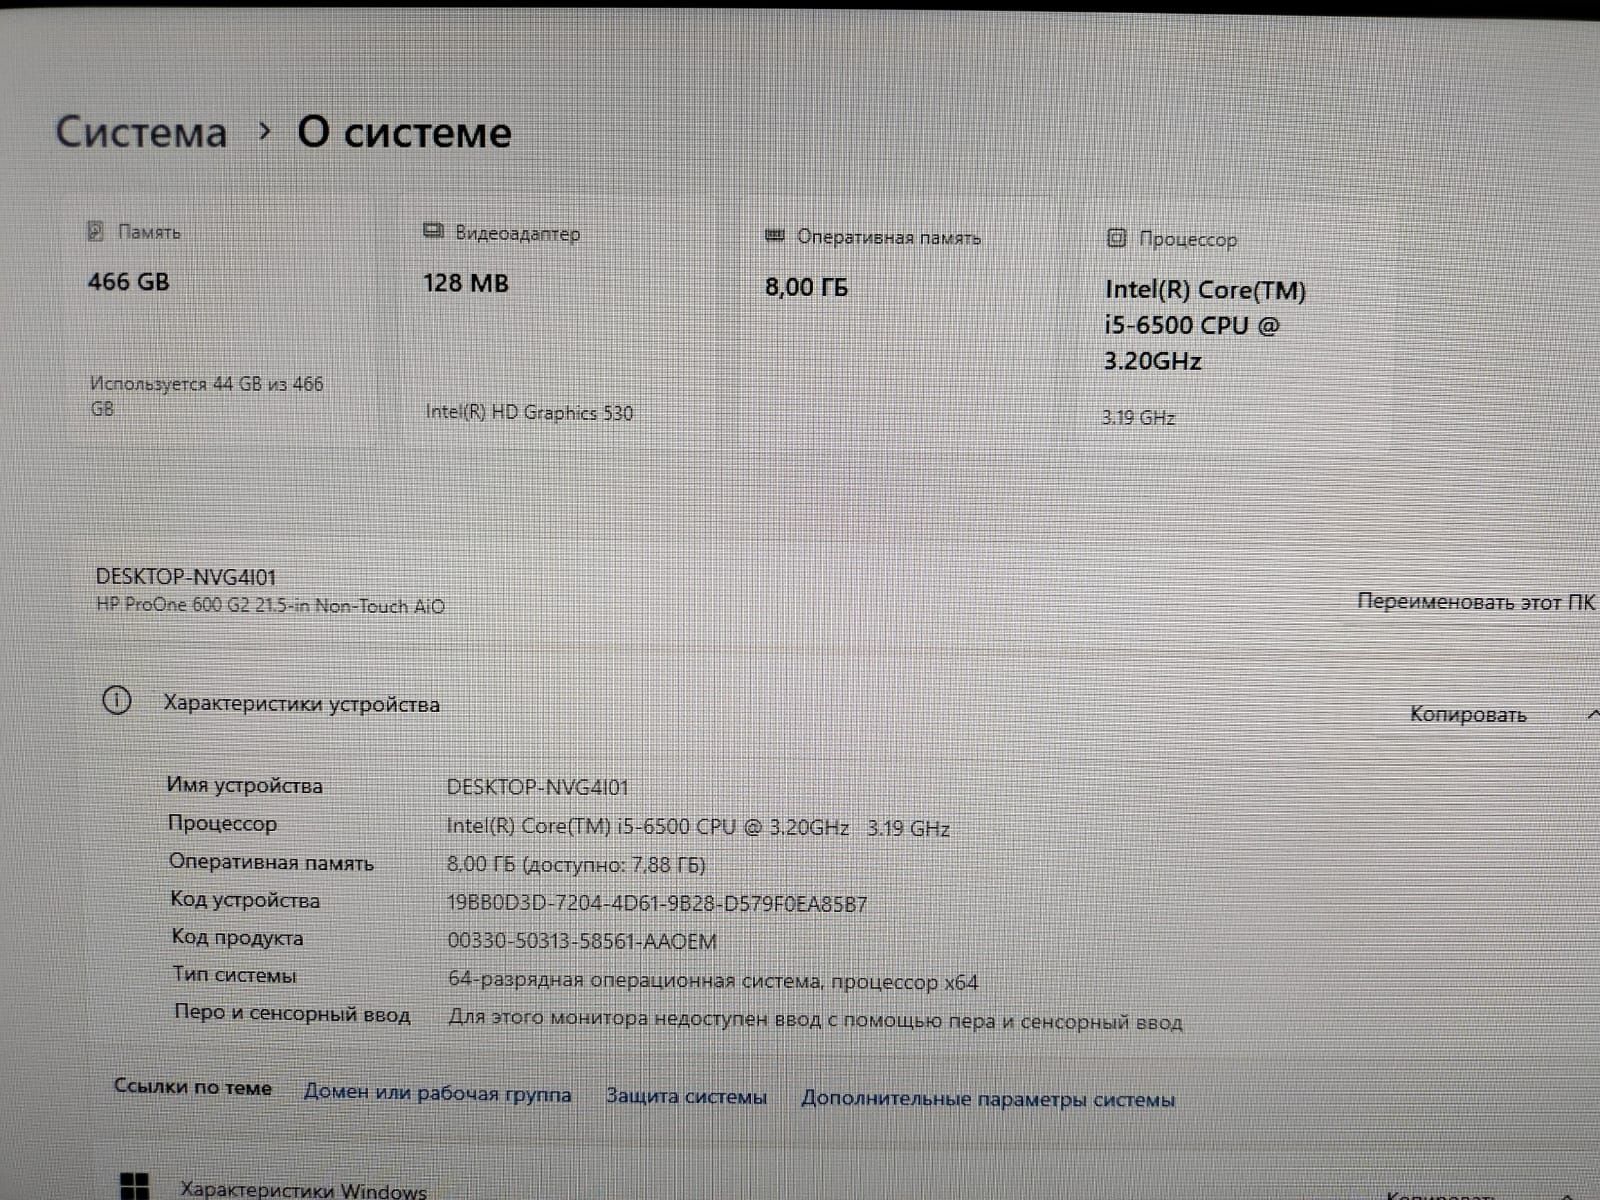
Task: Select the Intel Core i5-6500 processor card text
Action: (1205, 325)
